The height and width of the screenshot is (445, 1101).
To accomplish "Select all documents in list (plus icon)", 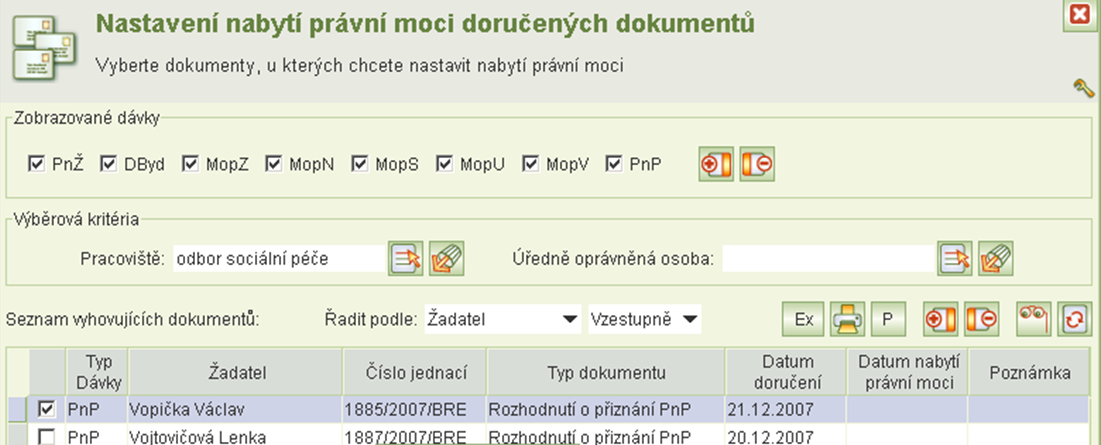I will pos(940,319).
